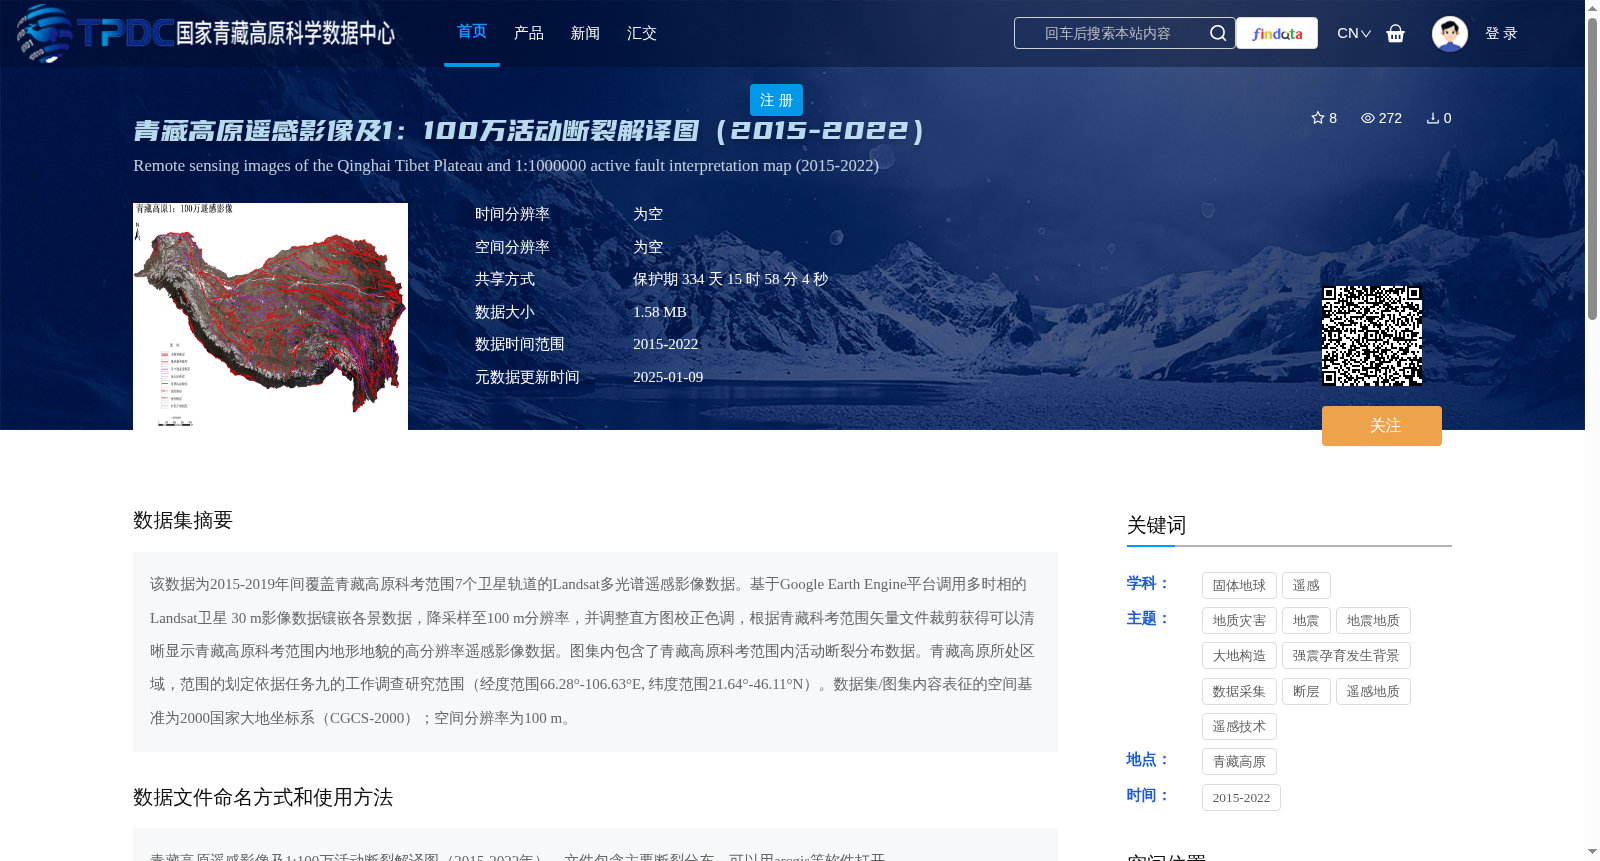Click the scrollbar up arrow
1600x861 pixels.
[x=1592, y=8]
